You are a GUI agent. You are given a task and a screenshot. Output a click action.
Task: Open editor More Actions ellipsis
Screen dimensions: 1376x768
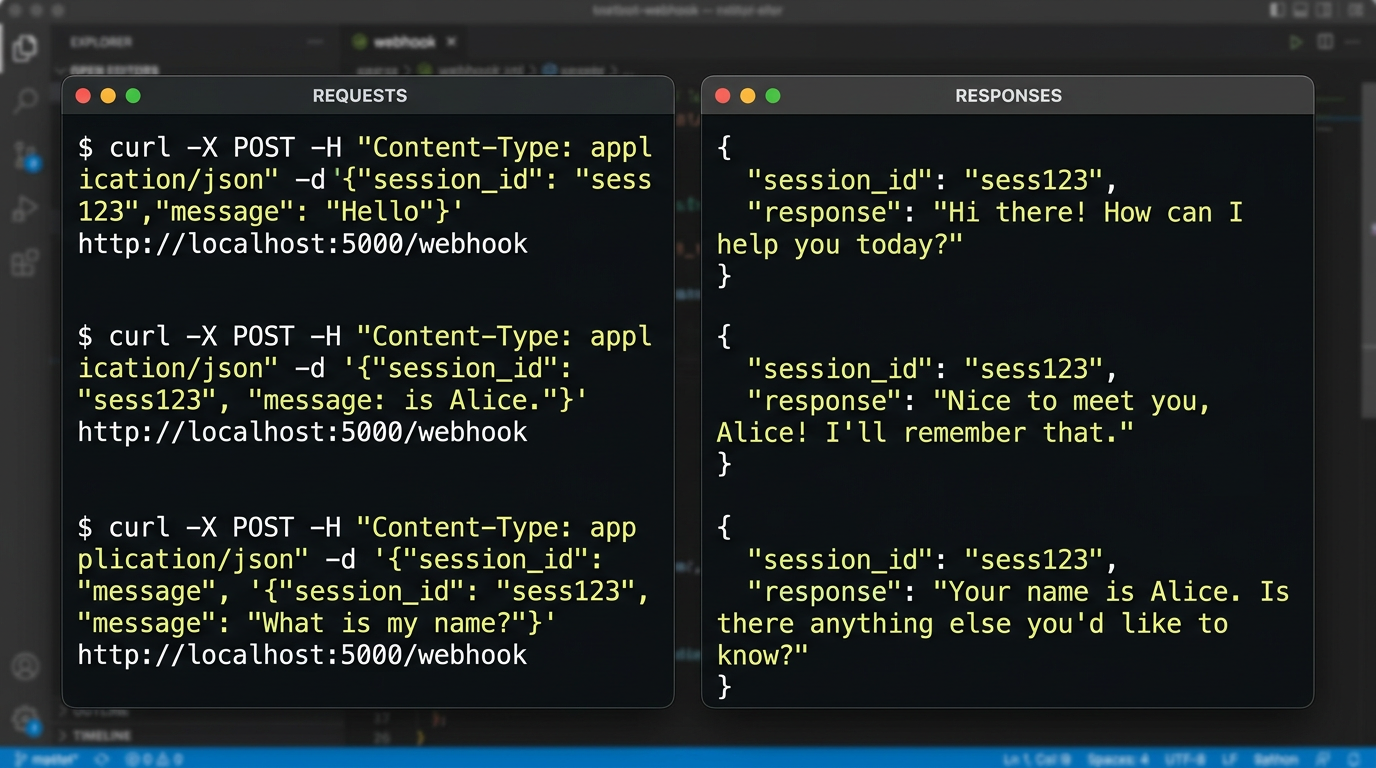1354,42
